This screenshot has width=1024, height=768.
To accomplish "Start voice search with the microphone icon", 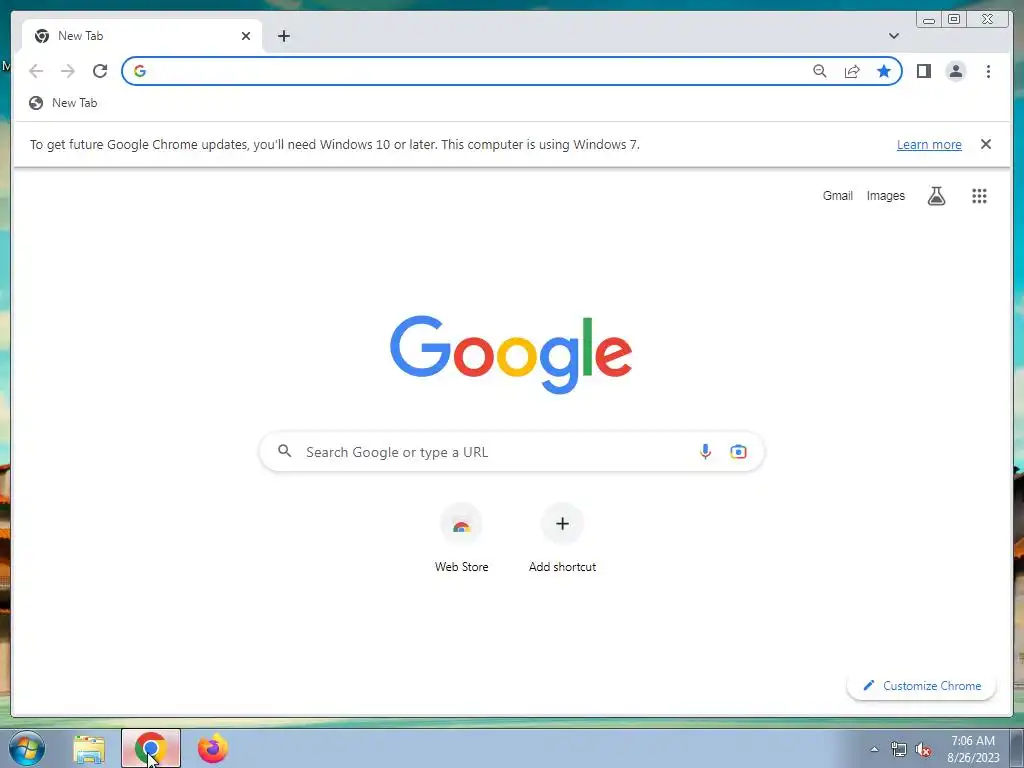I will click(705, 451).
